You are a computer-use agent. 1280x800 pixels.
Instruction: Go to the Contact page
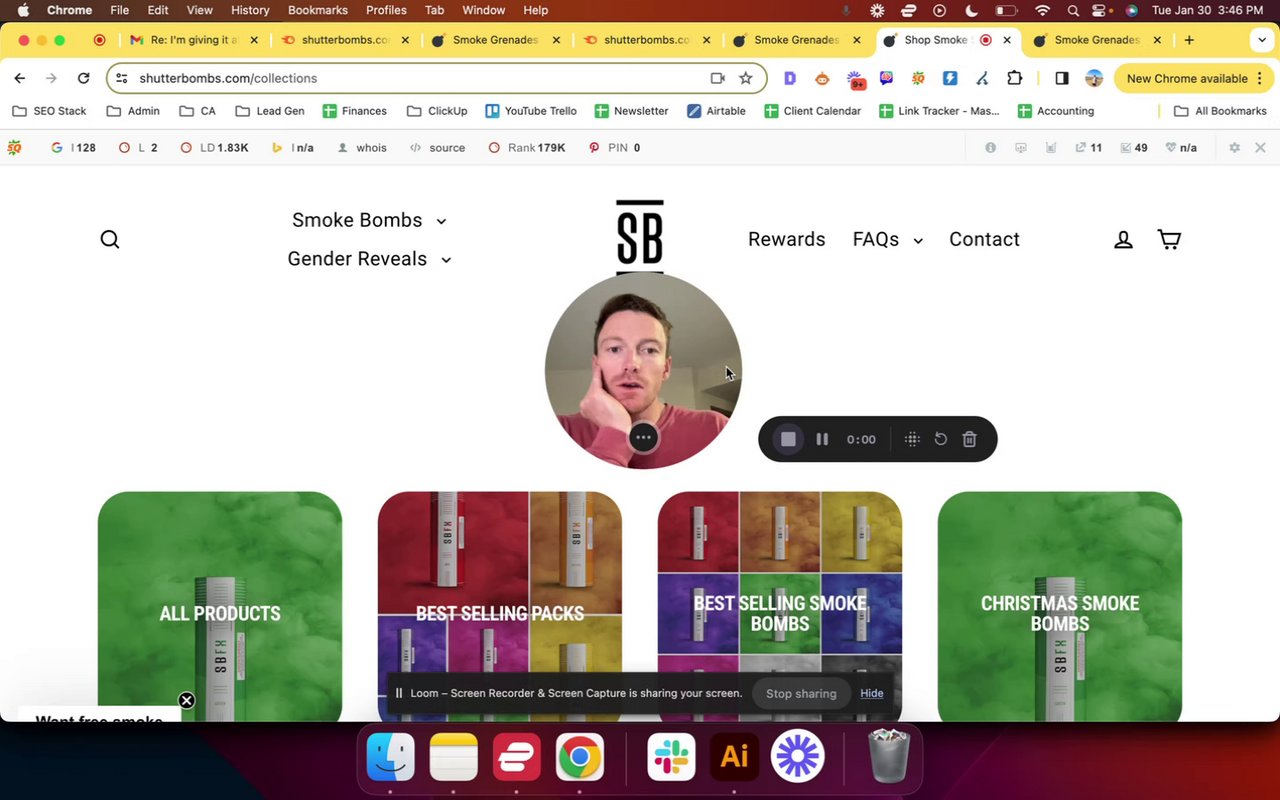(984, 239)
